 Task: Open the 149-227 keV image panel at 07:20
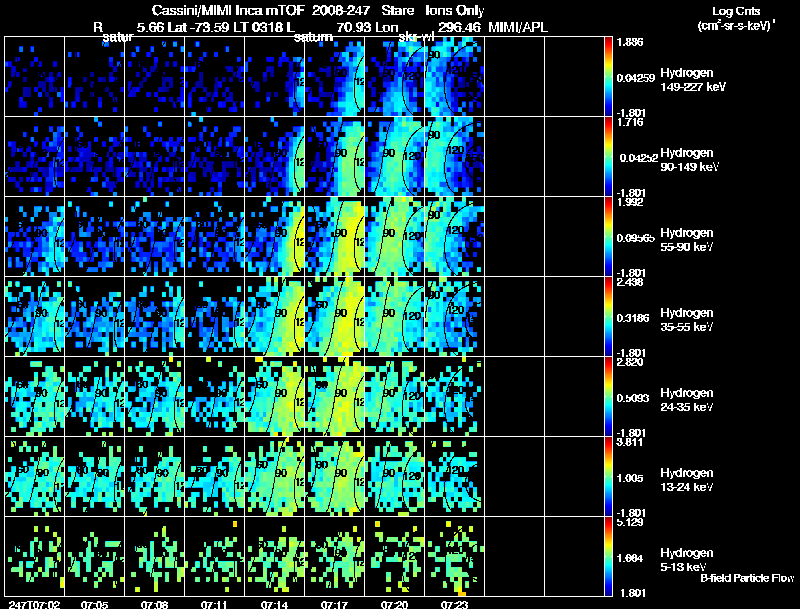[394, 77]
